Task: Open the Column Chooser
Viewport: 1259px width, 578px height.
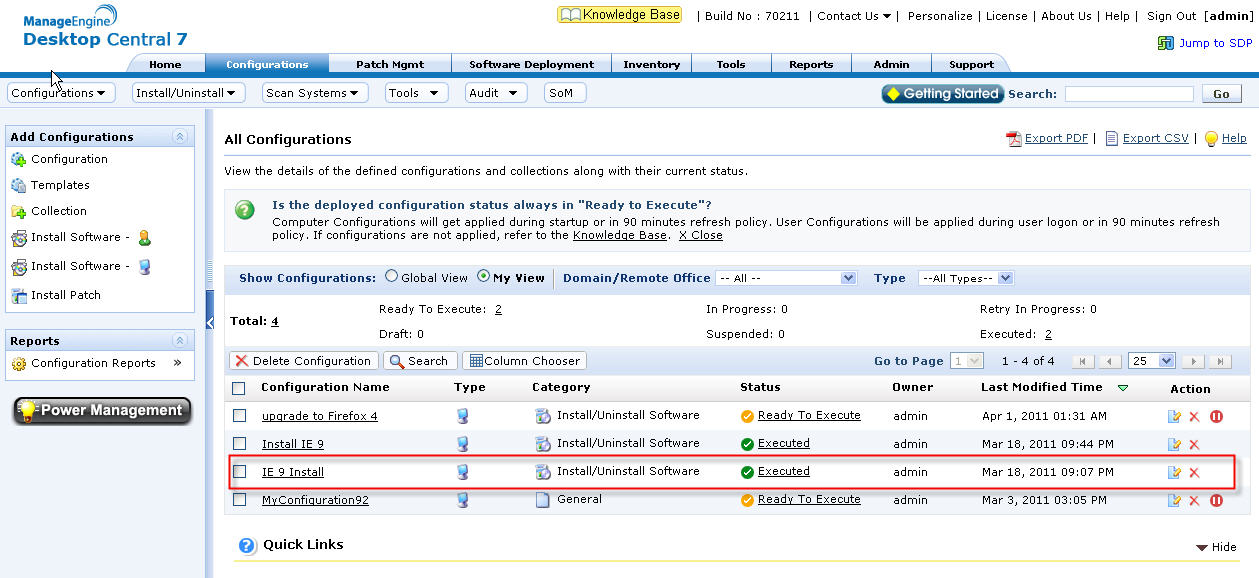Action: click(x=525, y=361)
